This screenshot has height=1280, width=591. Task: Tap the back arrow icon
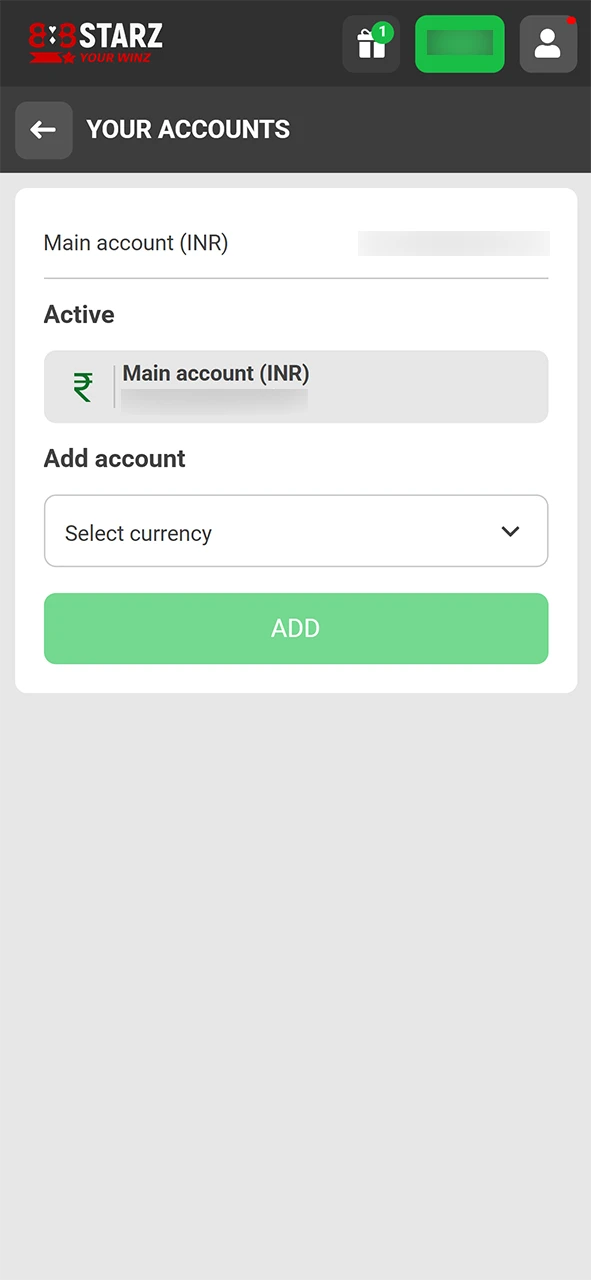coord(43,129)
